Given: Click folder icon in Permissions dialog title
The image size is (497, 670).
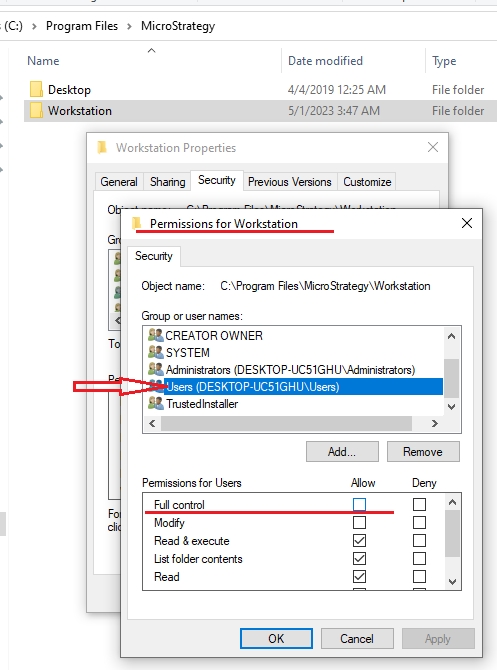Looking at the screenshot, I should coord(137,223).
